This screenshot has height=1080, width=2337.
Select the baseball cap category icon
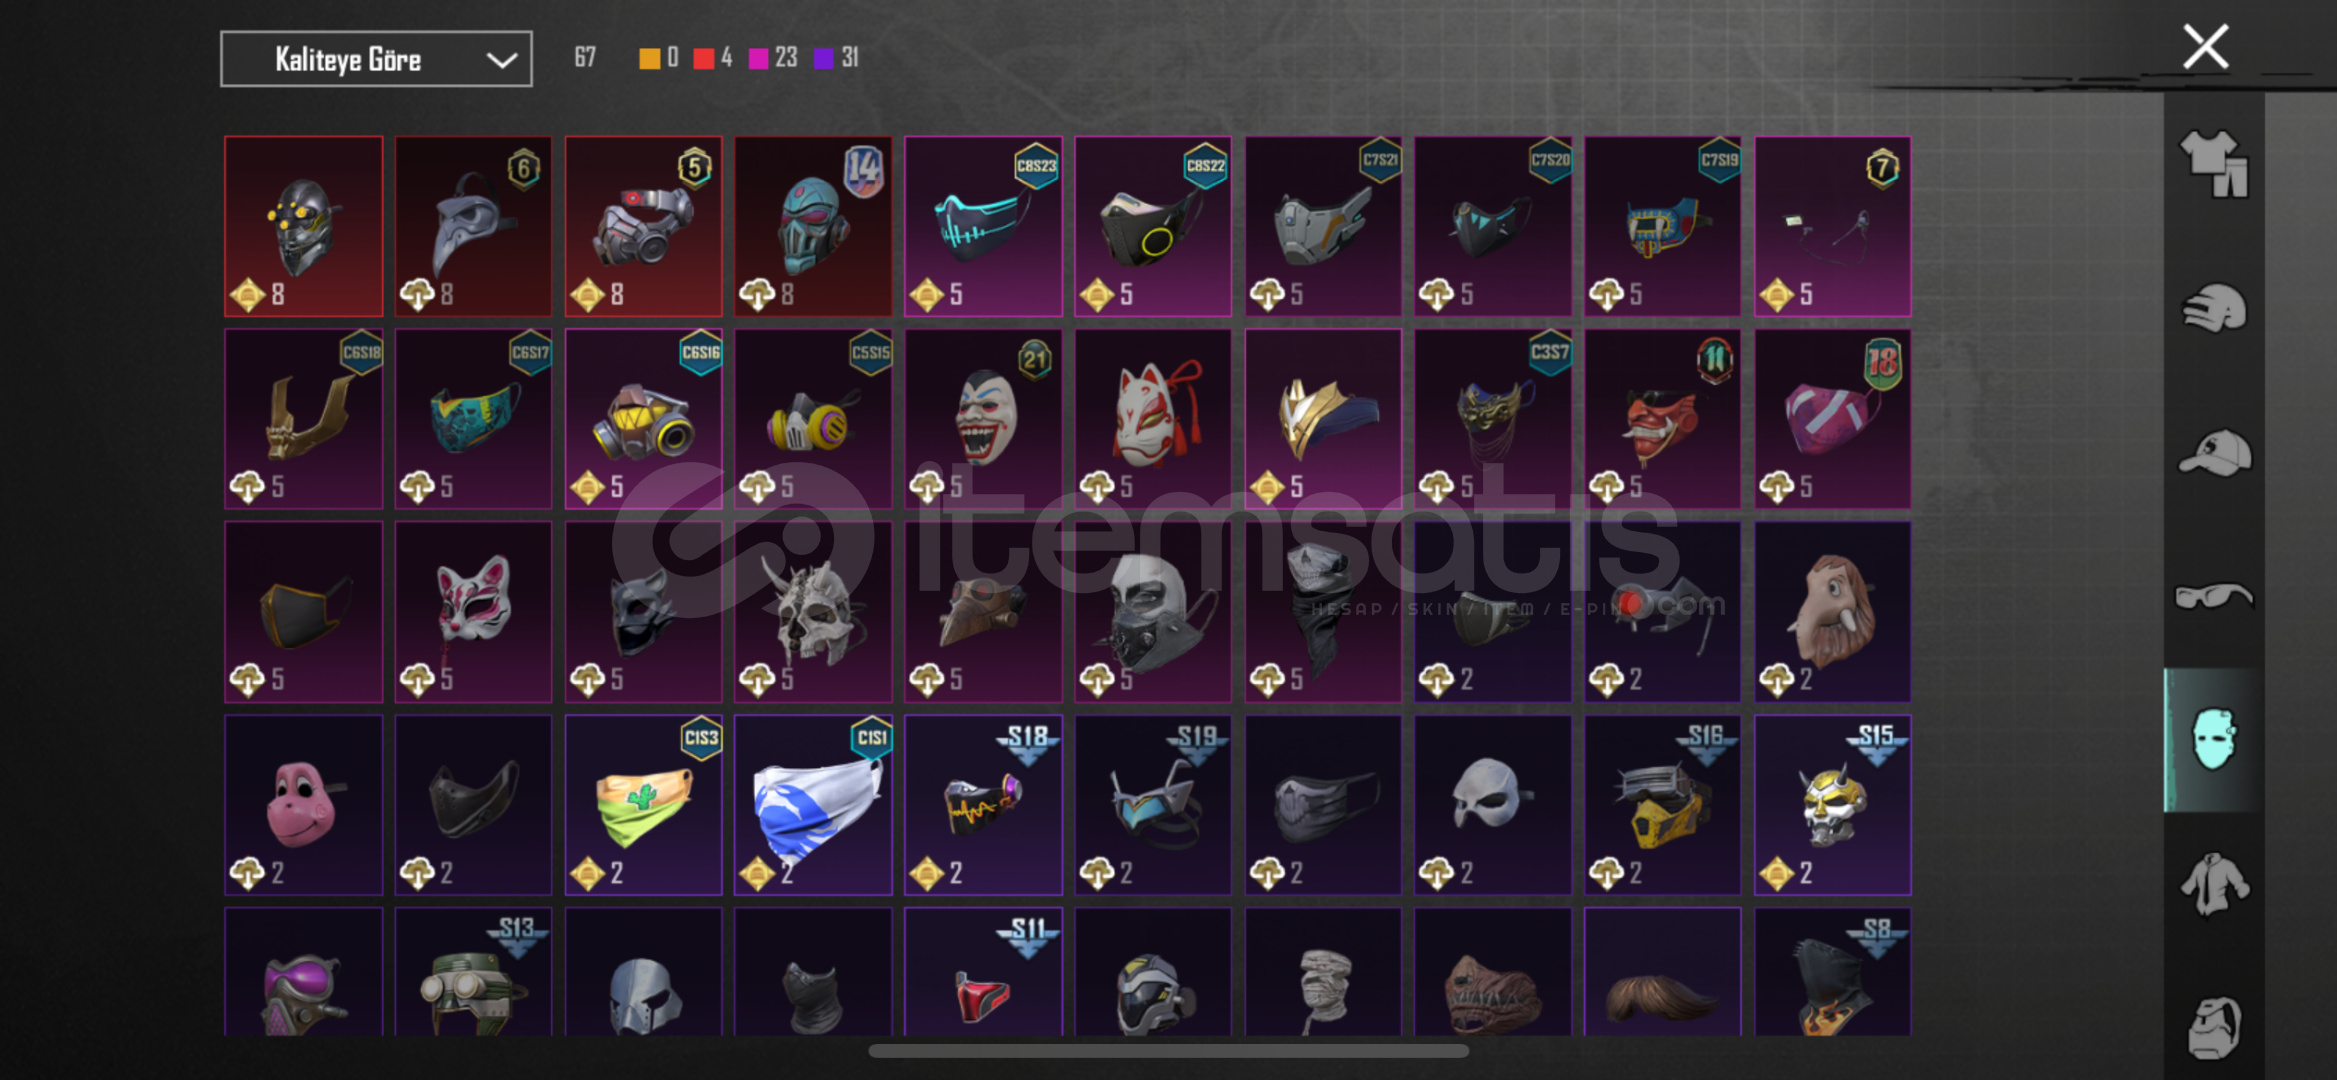[2214, 453]
